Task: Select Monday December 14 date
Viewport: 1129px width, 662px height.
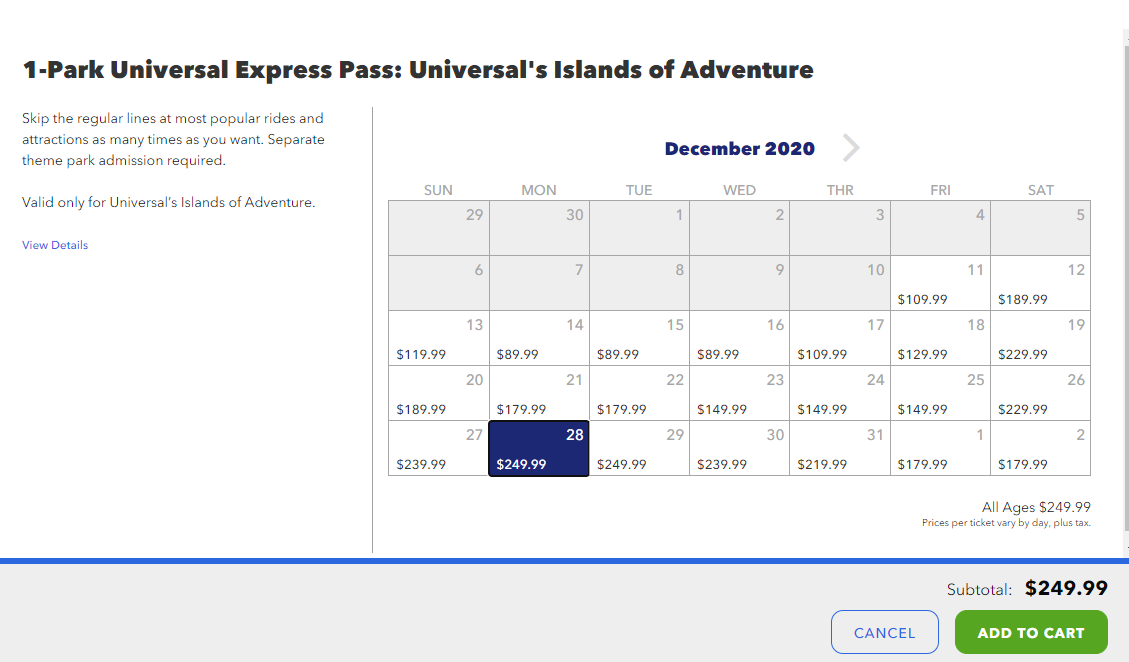Action: tap(539, 338)
